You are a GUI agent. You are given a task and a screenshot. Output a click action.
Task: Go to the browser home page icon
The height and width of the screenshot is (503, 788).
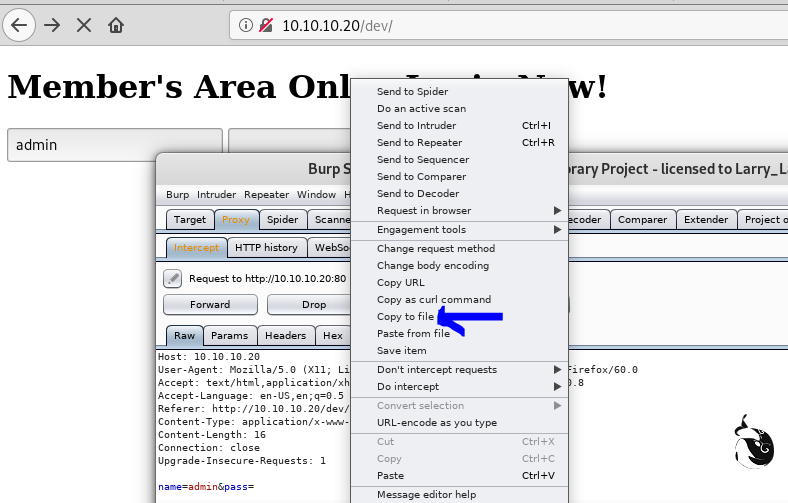point(117,25)
